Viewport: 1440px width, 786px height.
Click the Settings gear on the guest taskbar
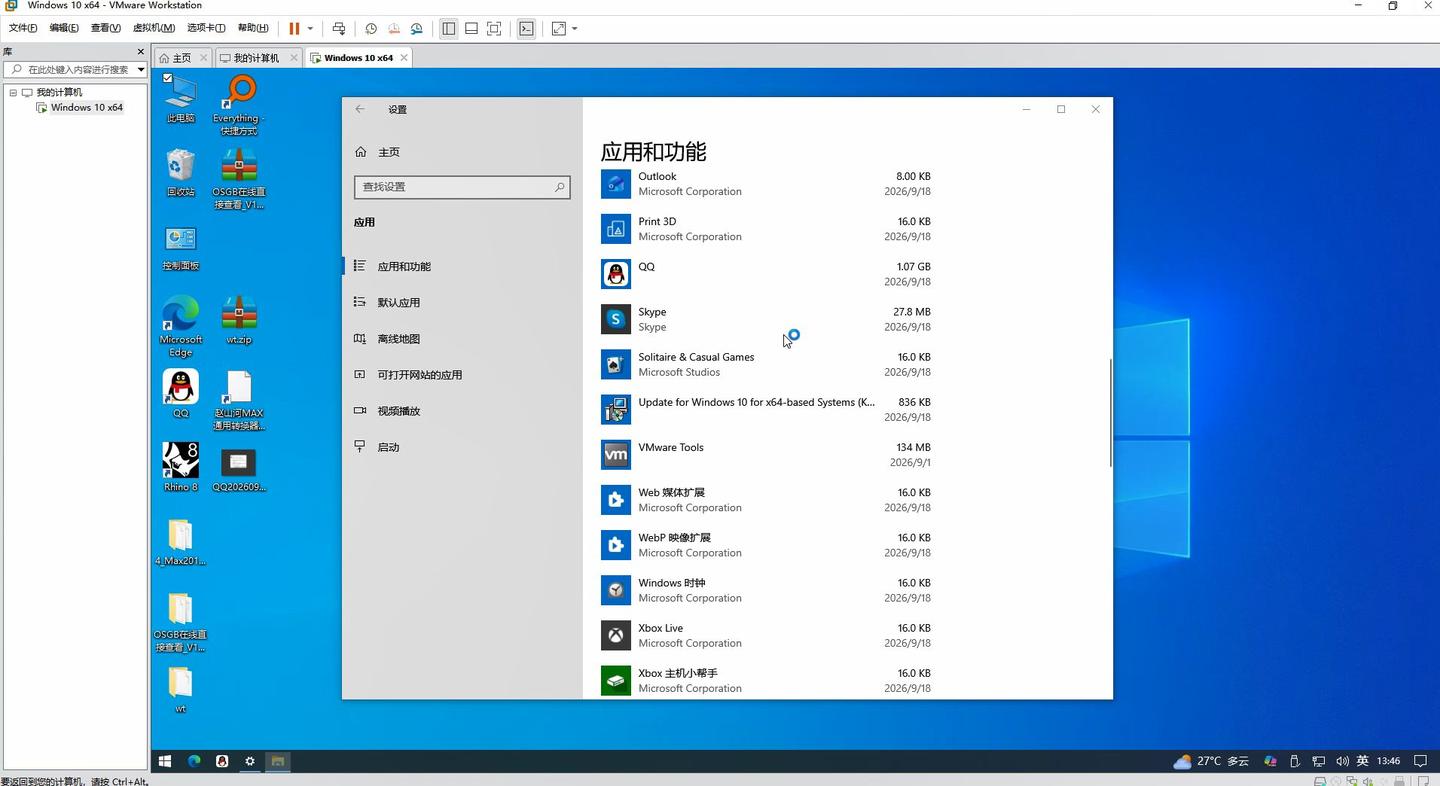point(250,761)
